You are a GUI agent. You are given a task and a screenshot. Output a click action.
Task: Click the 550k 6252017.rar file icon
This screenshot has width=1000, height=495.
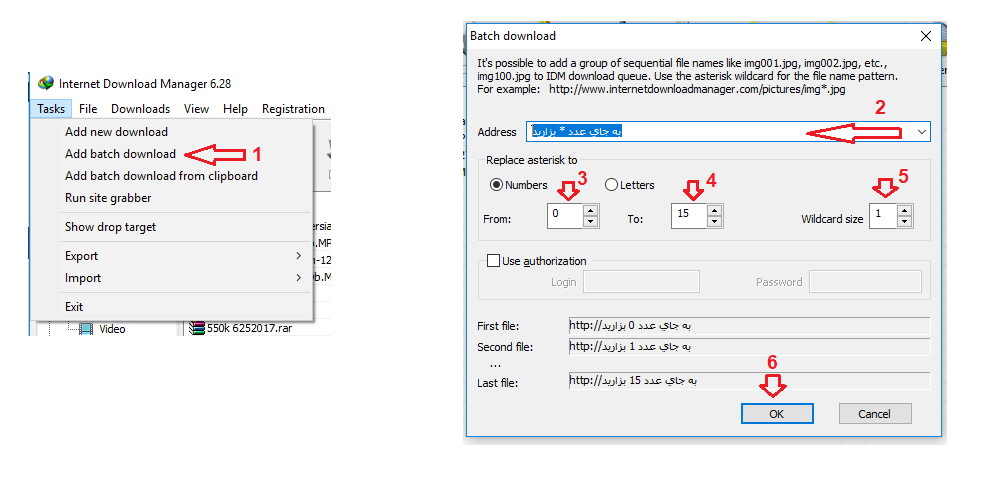pyautogui.click(x=196, y=328)
